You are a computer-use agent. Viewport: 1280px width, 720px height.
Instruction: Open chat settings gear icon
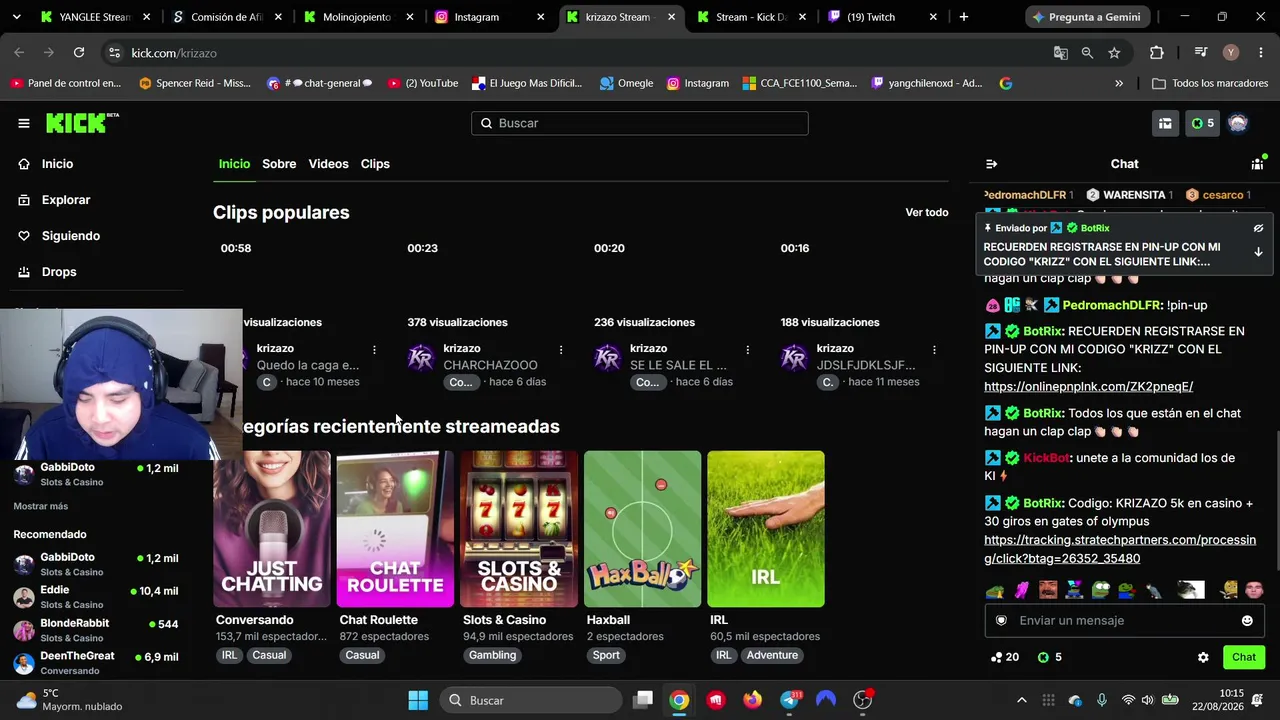[x=1203, y=657]
